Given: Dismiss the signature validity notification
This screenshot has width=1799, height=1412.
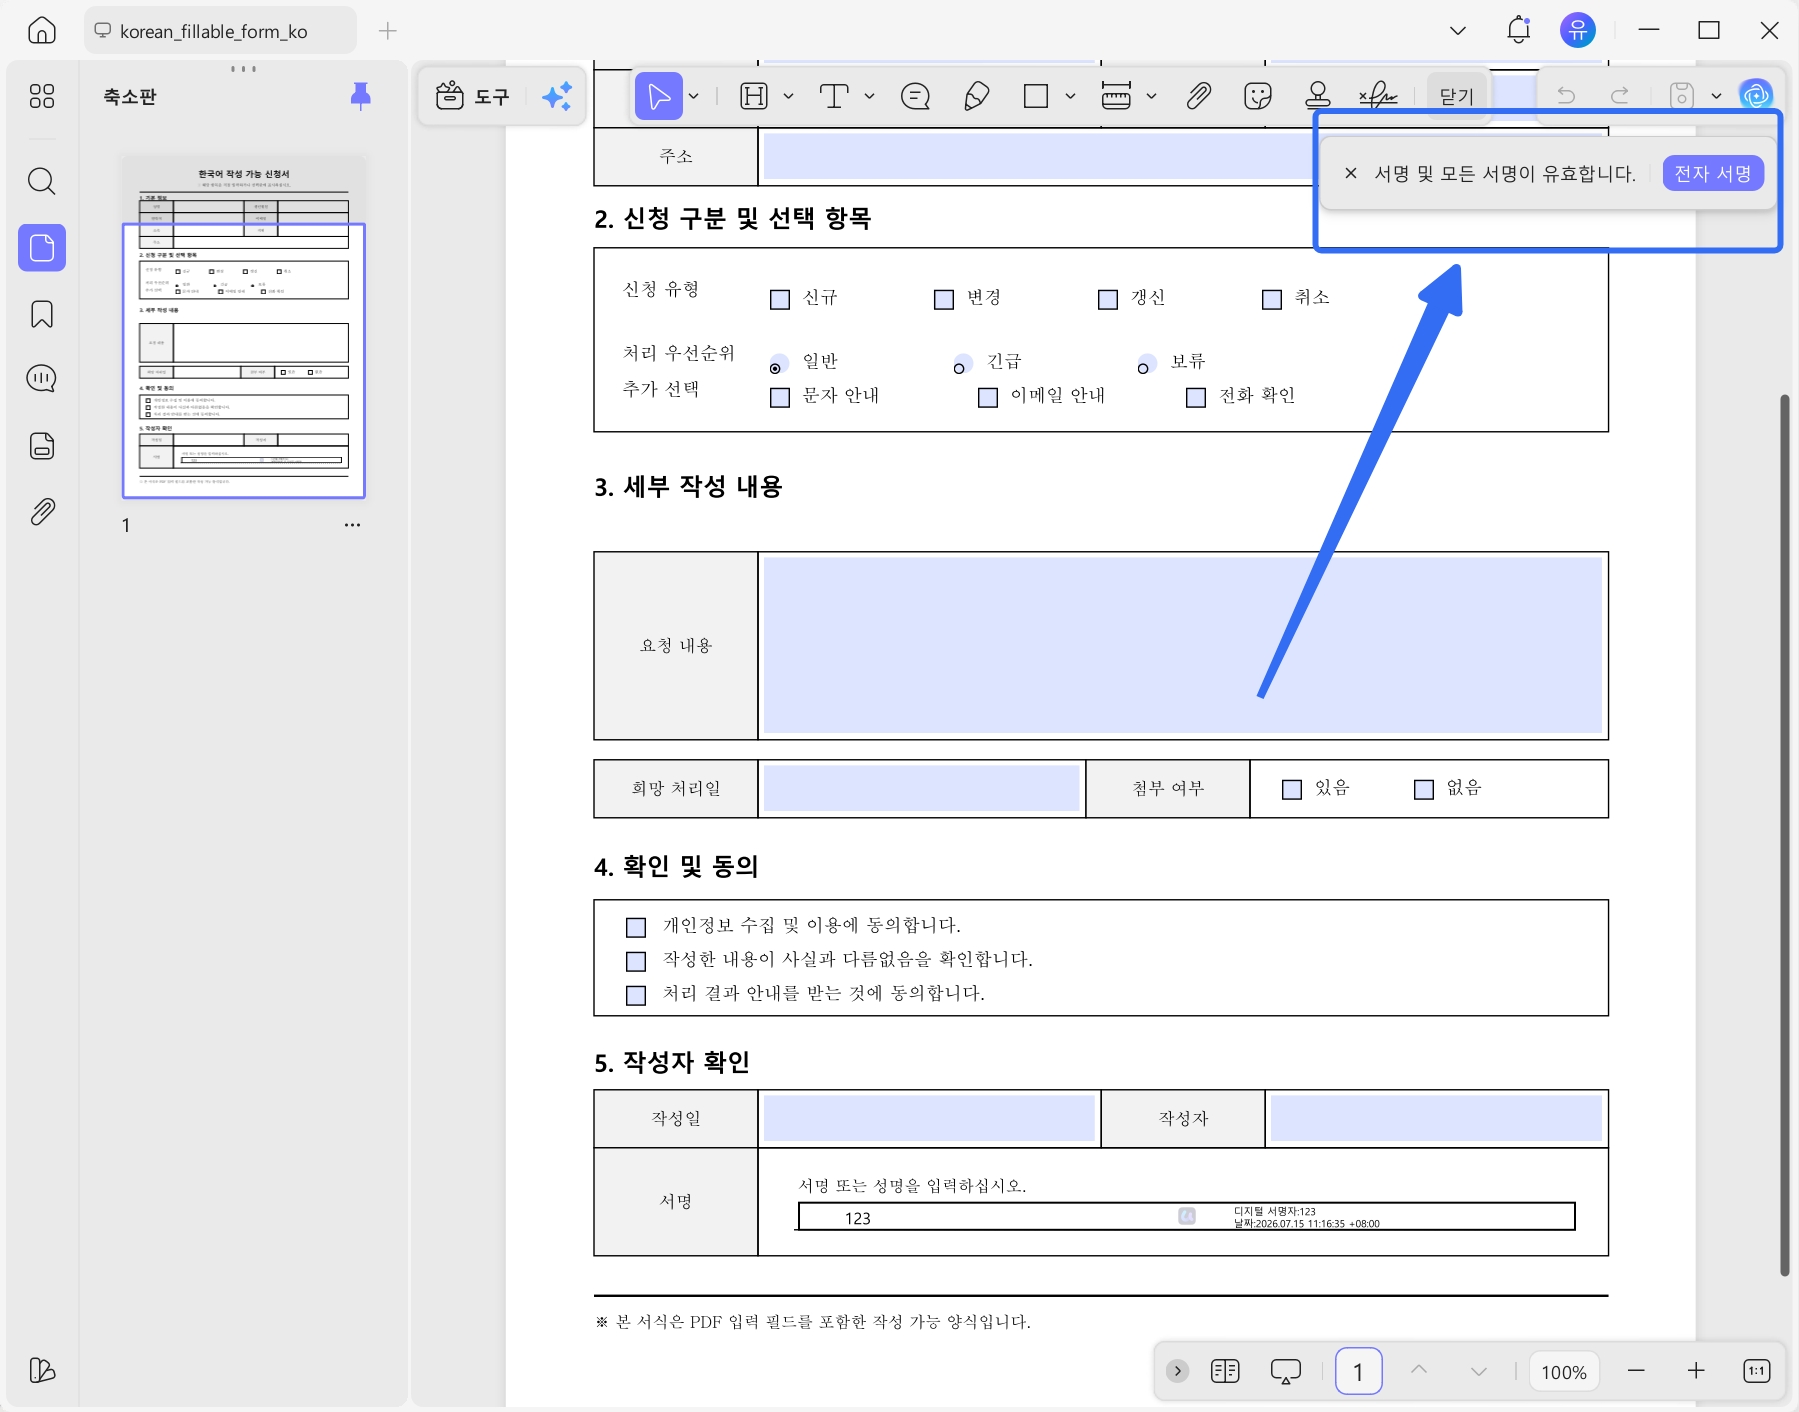Looking at the screenshot, I should pos(1351,173).
